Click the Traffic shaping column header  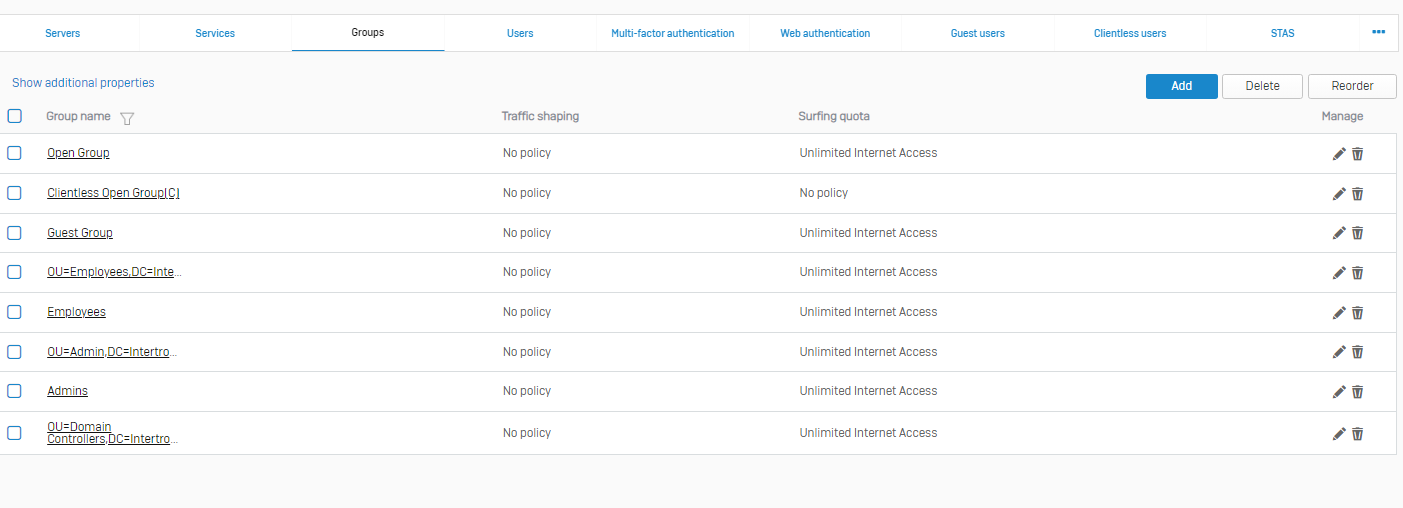[x=540, y=116]
